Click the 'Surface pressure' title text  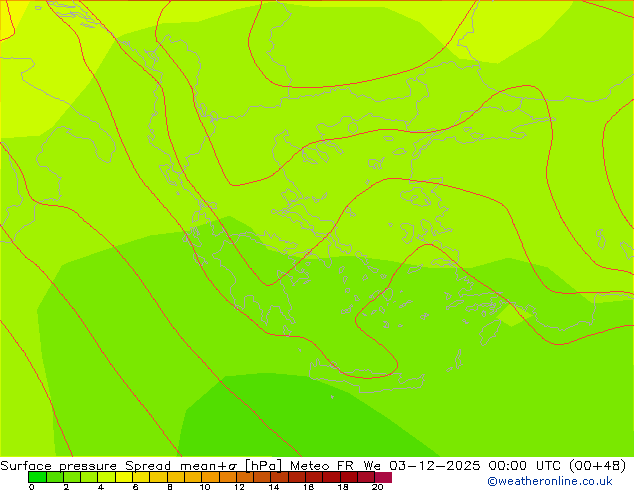coord(59,466)
